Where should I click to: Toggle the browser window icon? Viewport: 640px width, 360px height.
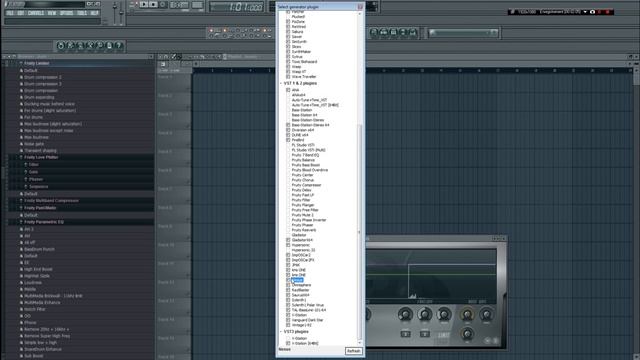tap(403, 32)
